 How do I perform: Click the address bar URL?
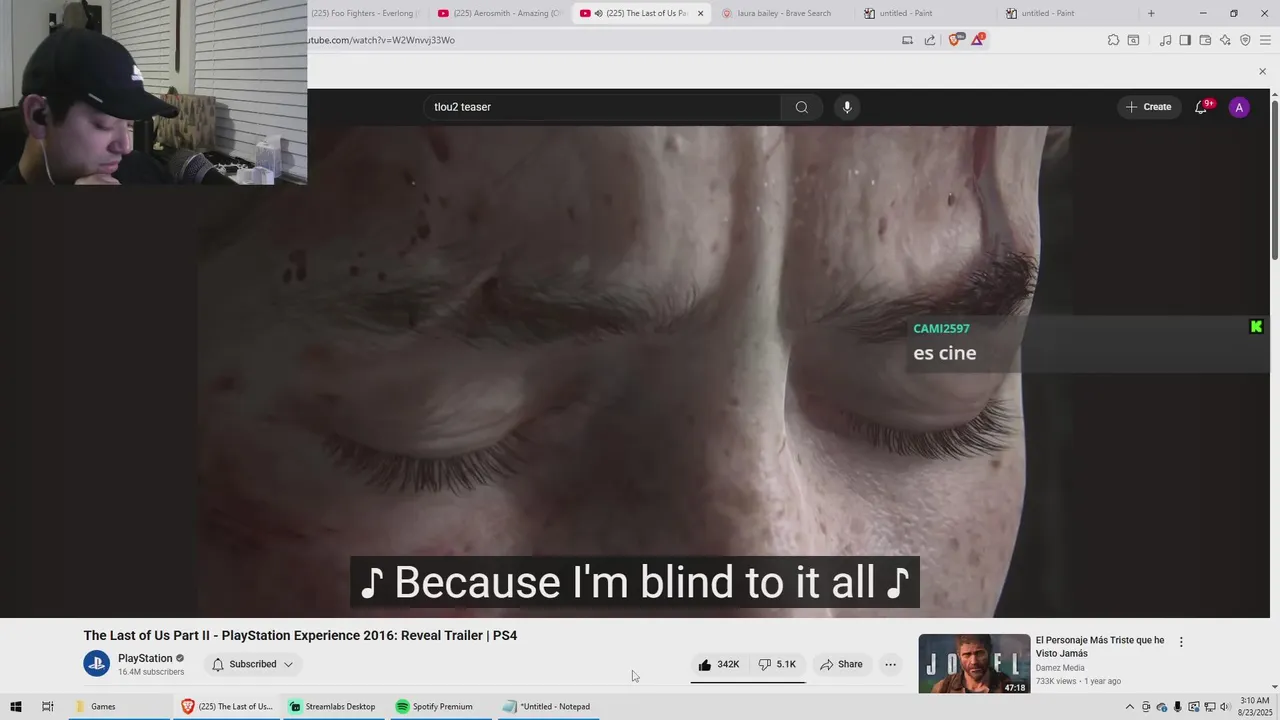pyautogui.click(x=380, y=40)
